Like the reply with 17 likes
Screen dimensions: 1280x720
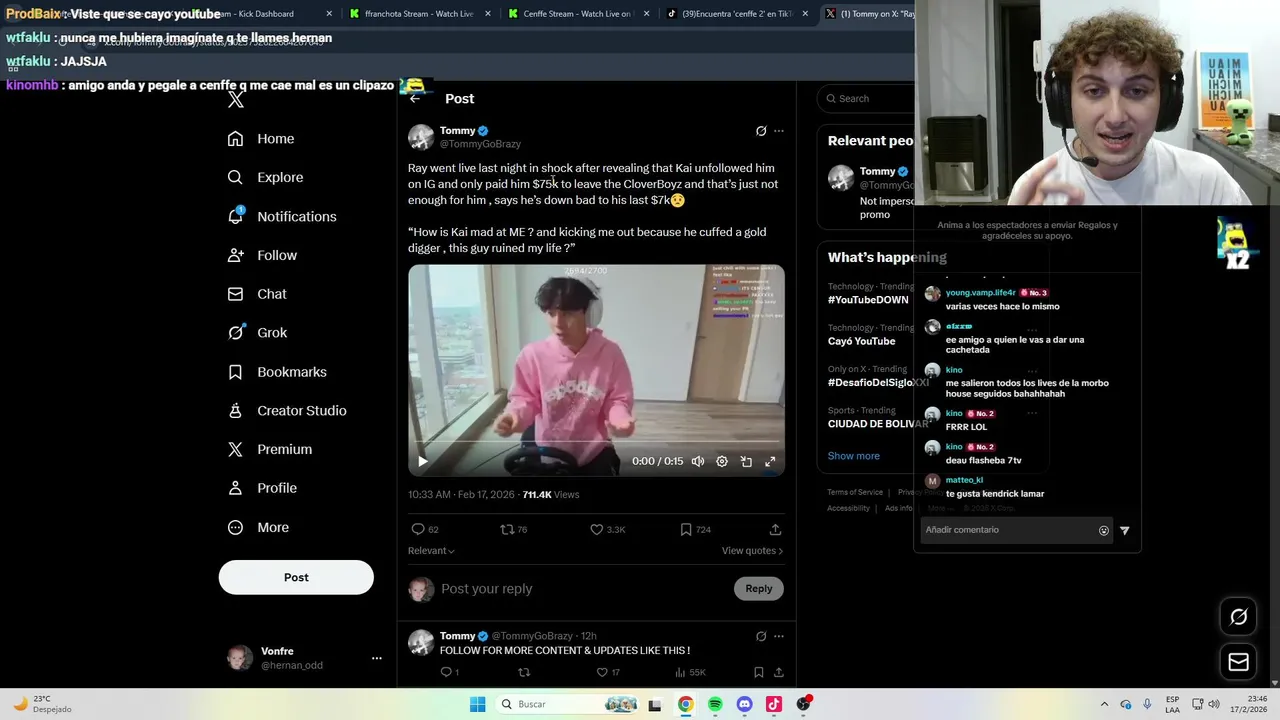coord(601,672)
